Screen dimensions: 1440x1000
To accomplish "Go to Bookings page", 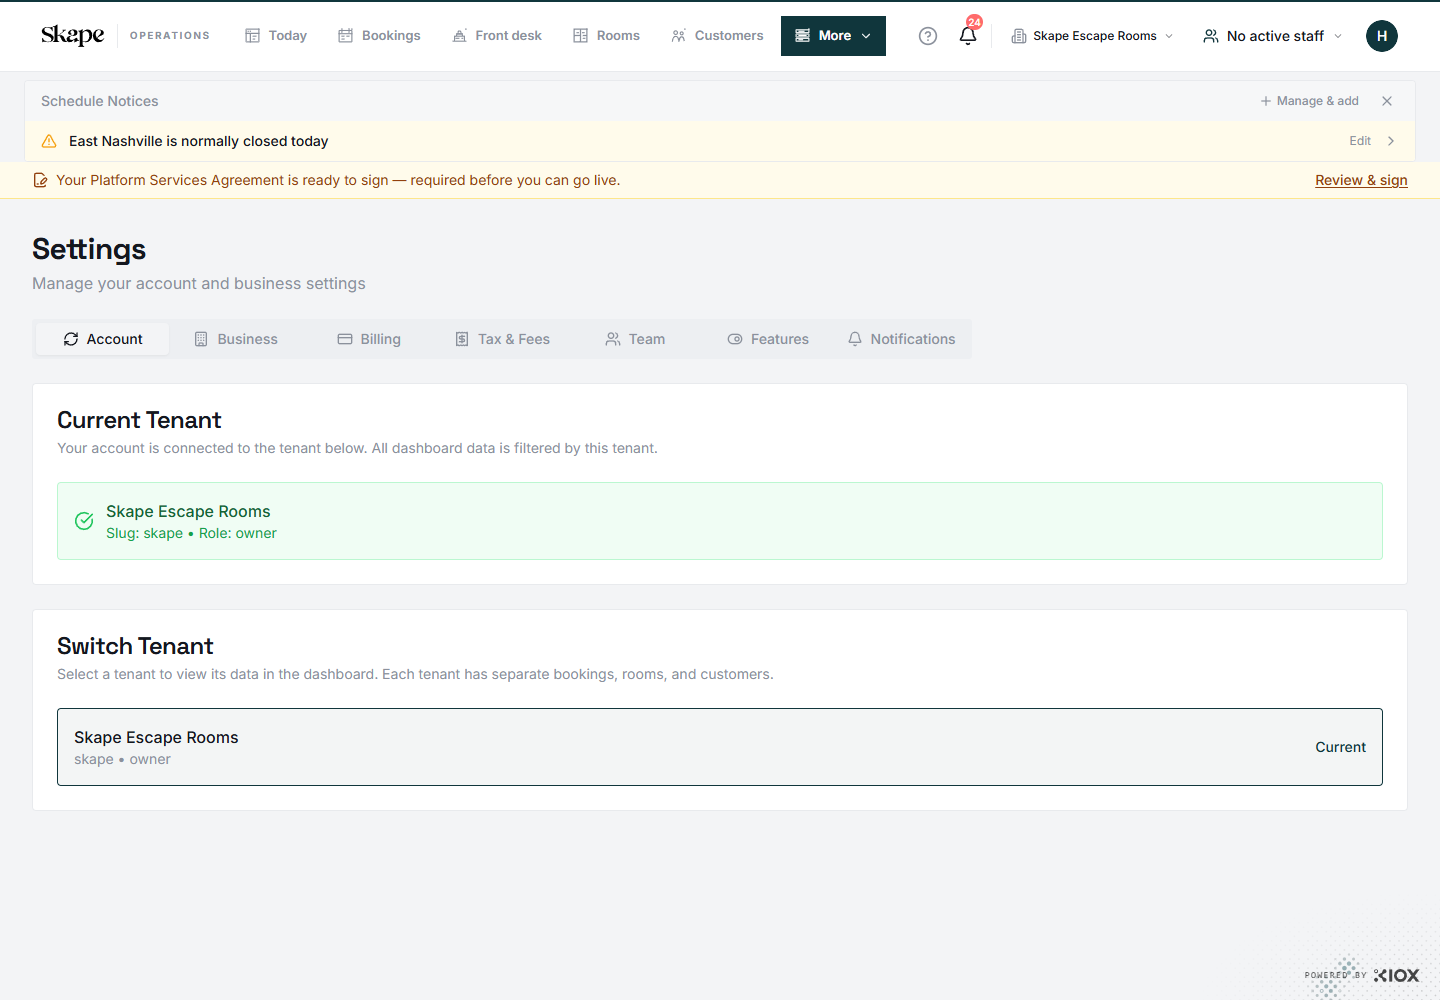I will tap(379, 35).
